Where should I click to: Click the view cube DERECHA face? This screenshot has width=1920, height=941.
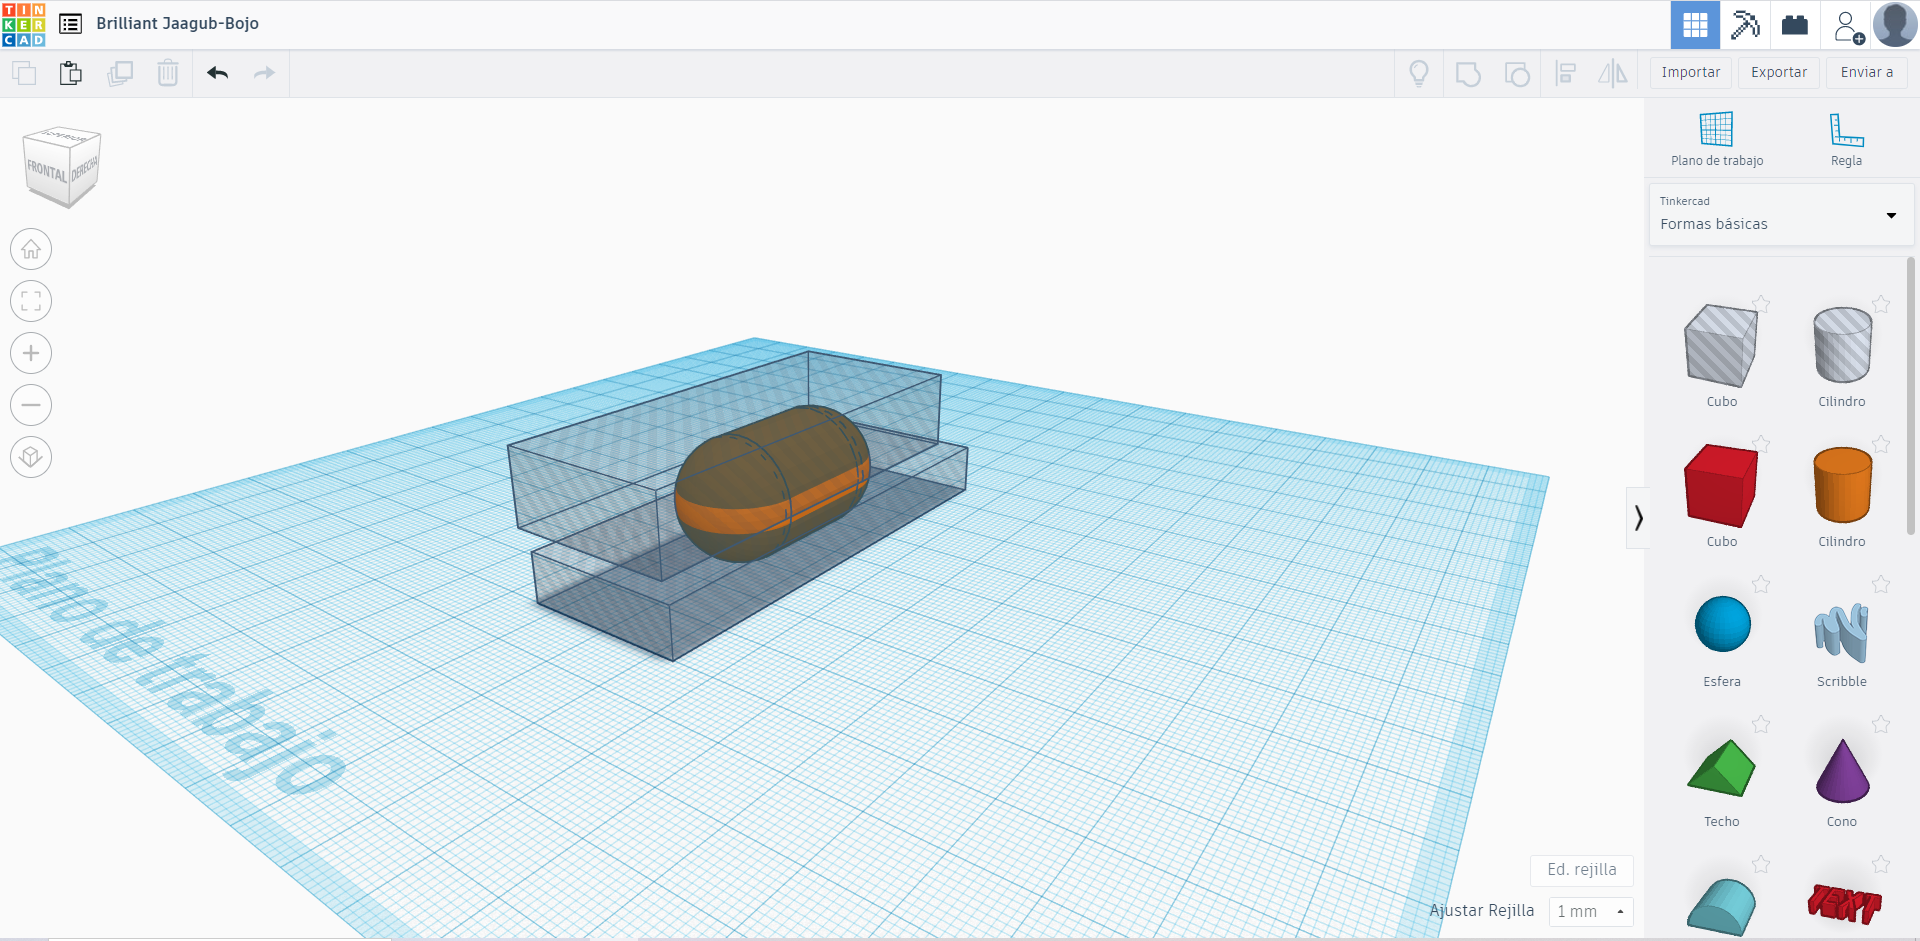(84, 169)
